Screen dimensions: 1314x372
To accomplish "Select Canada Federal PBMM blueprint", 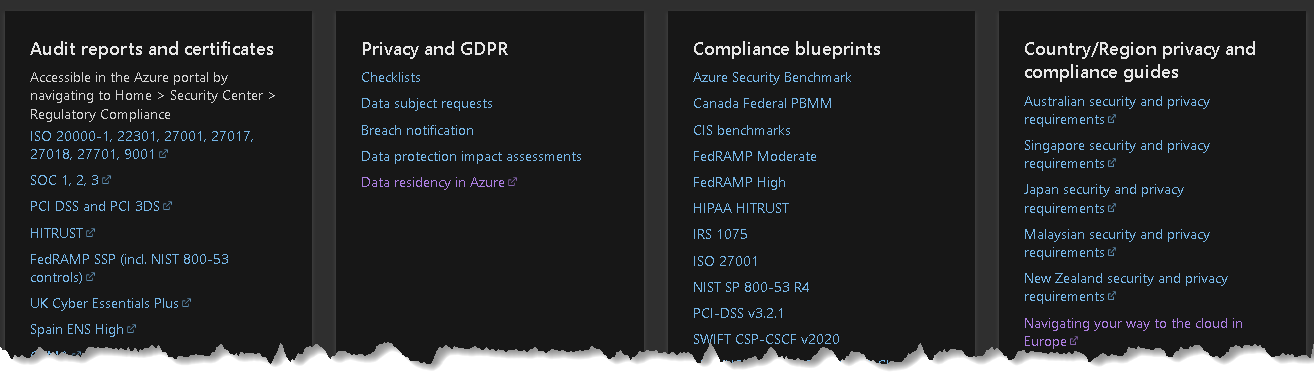I will [762, 103].
